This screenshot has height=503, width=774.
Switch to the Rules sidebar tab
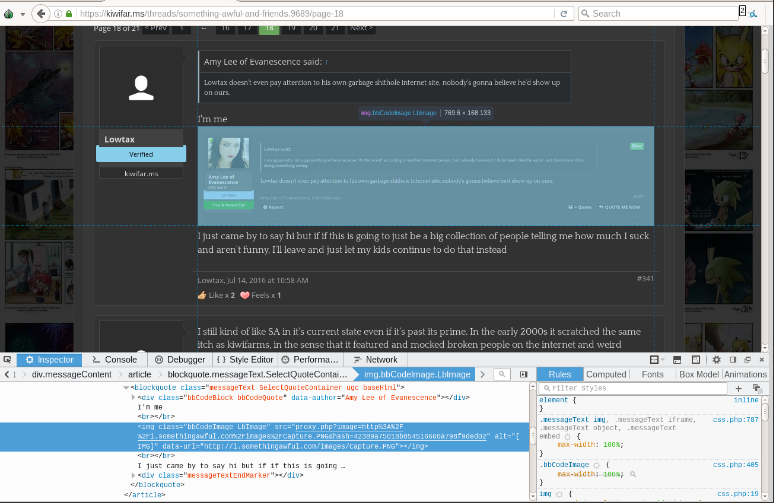(x=560, y=374)
